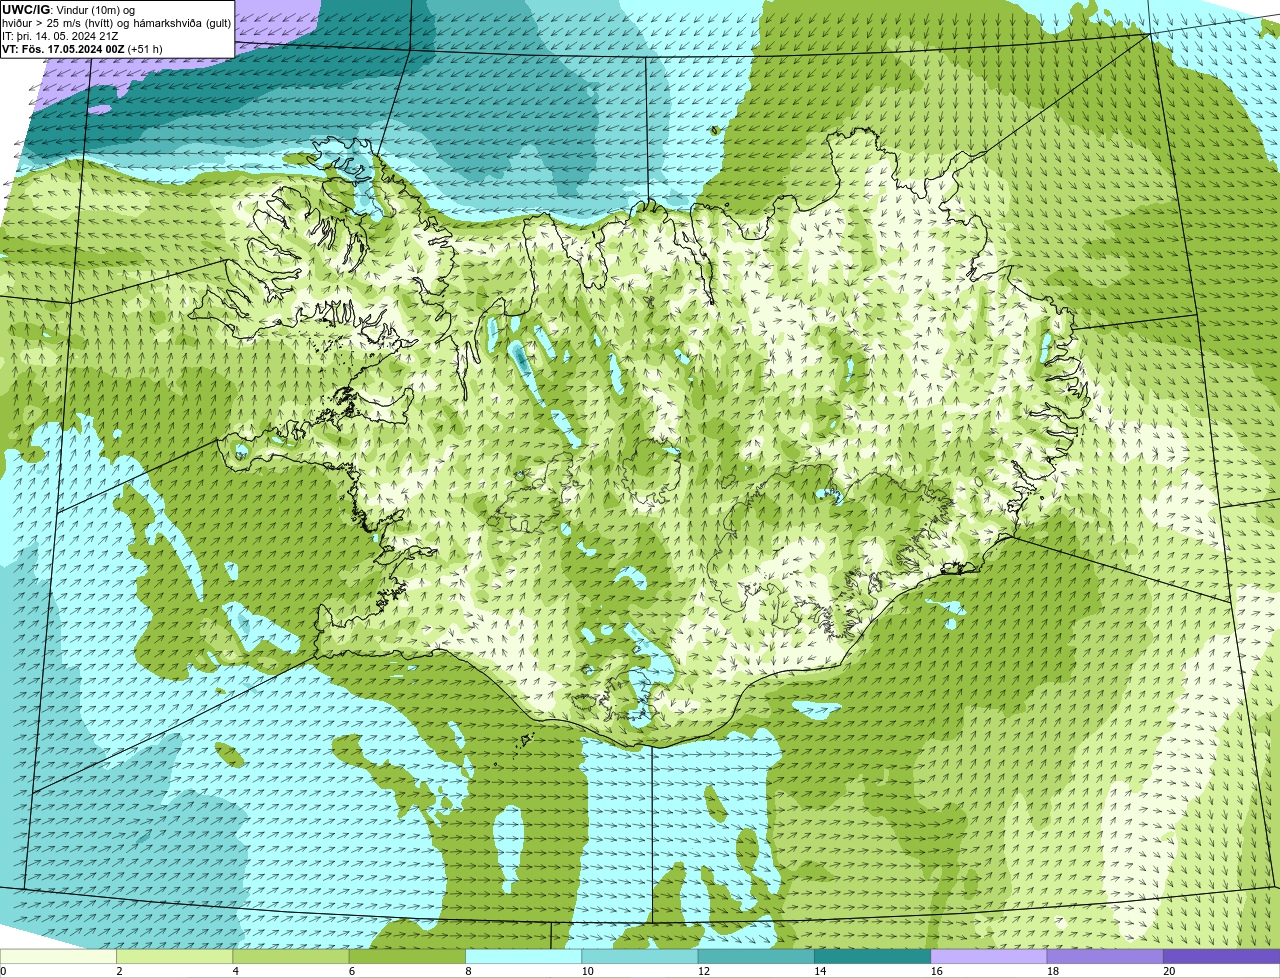Click the purple 18–20 m/s legend swatch
Image resolution: width=1280 pixels, height=978 pixels.
[1106, 956]
